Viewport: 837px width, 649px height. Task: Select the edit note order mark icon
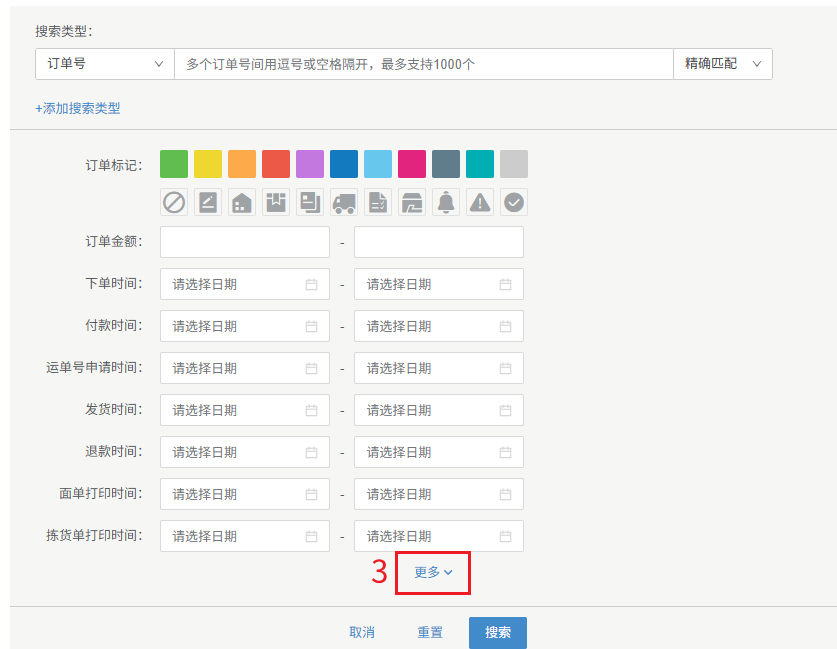[x=208, y=202]
